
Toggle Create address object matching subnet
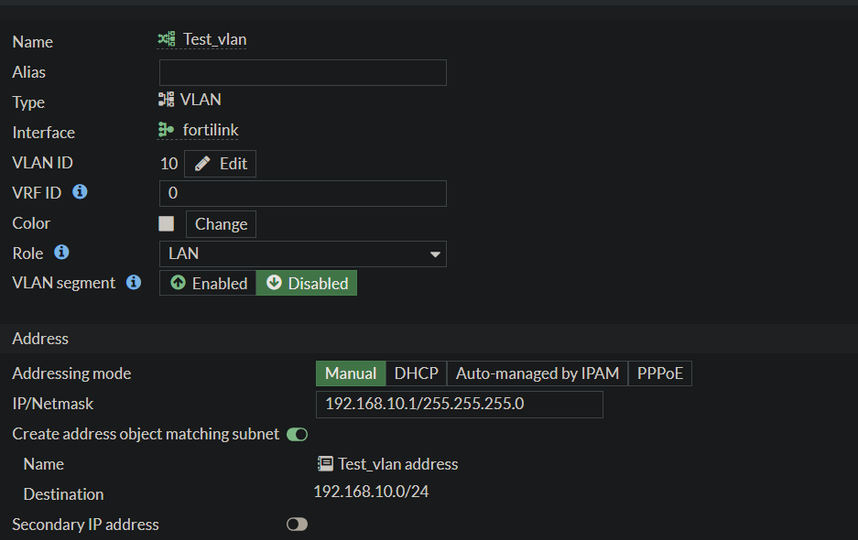pos(297,434)
